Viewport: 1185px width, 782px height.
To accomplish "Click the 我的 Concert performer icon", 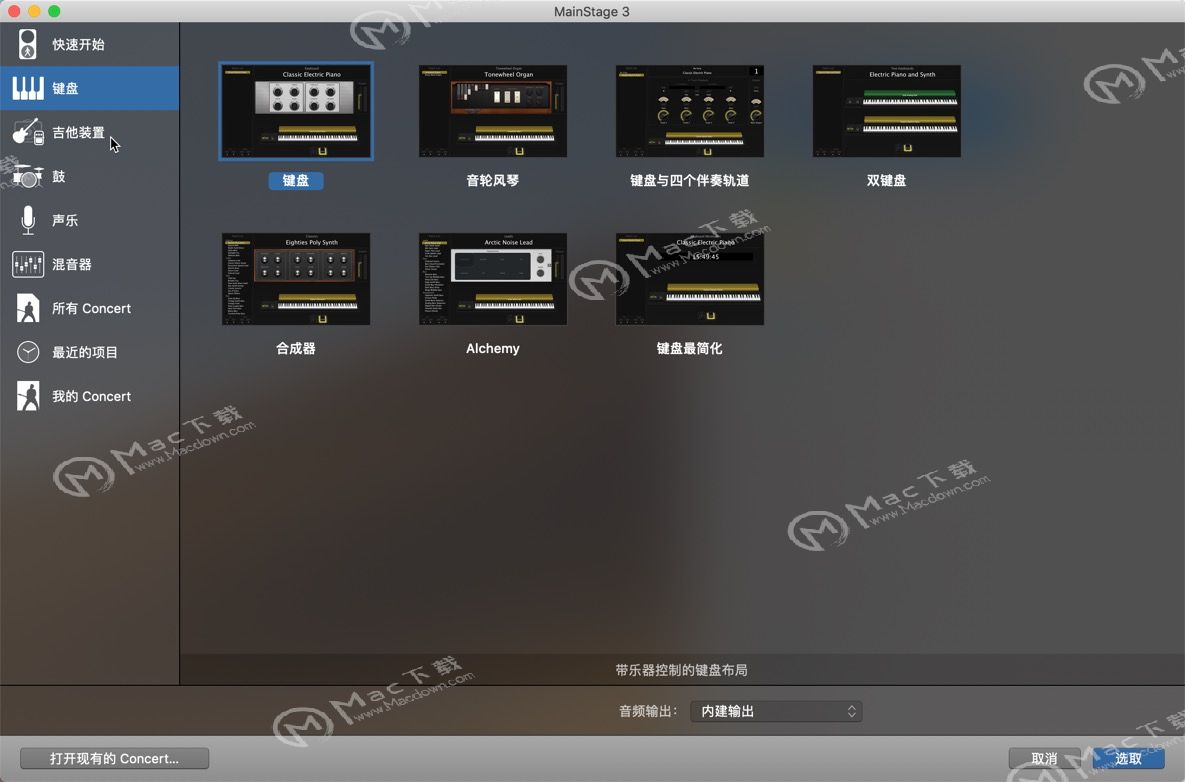I will (28, 396).
